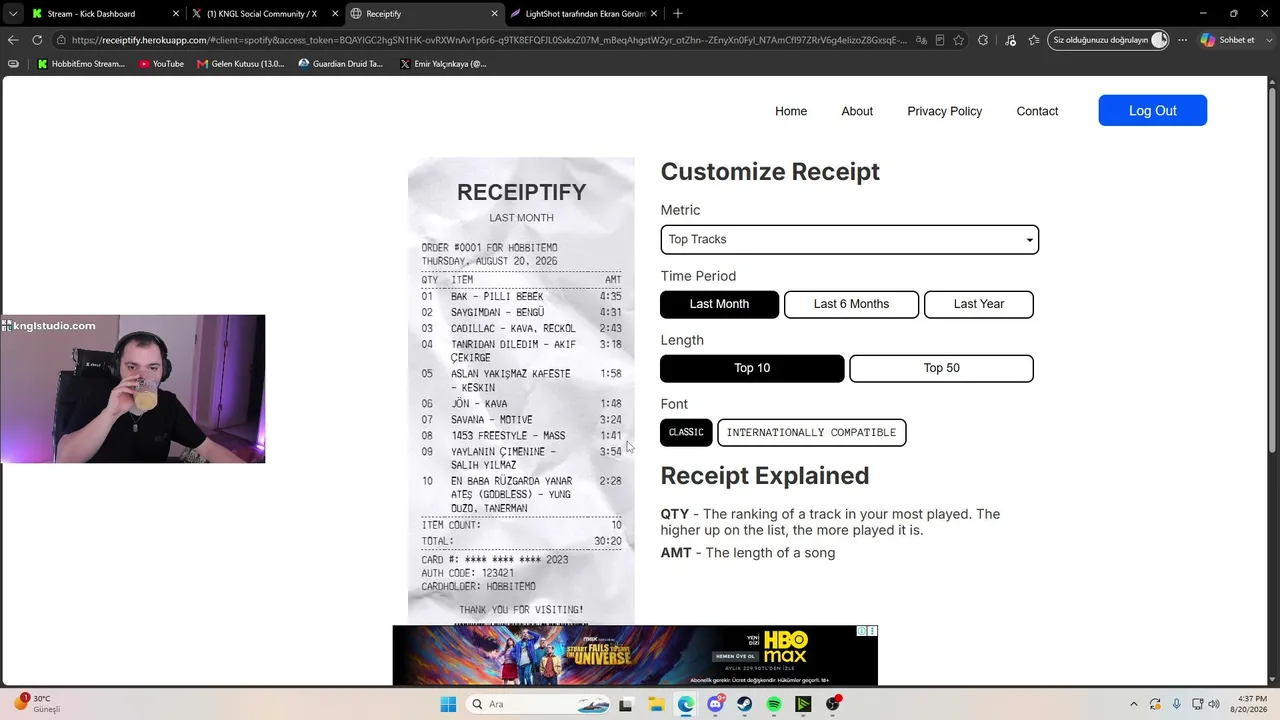
Task: Open the media control music icon
Action: (x=1009, y=40)
